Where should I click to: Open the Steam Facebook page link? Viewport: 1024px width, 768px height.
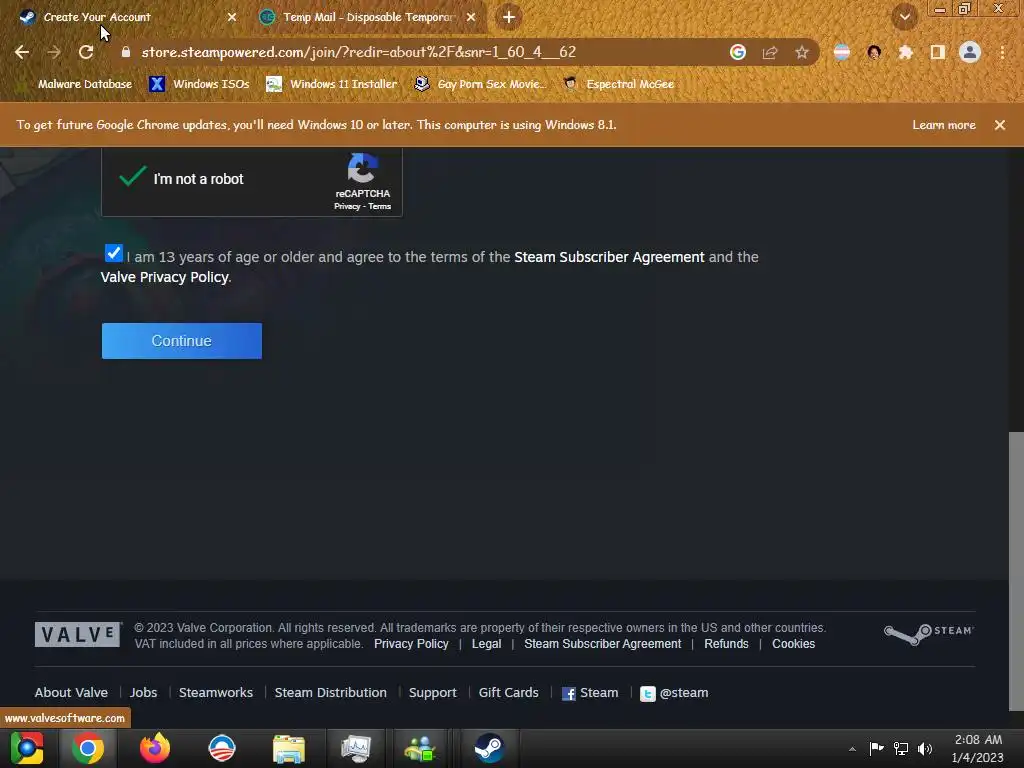coord(590,693)
